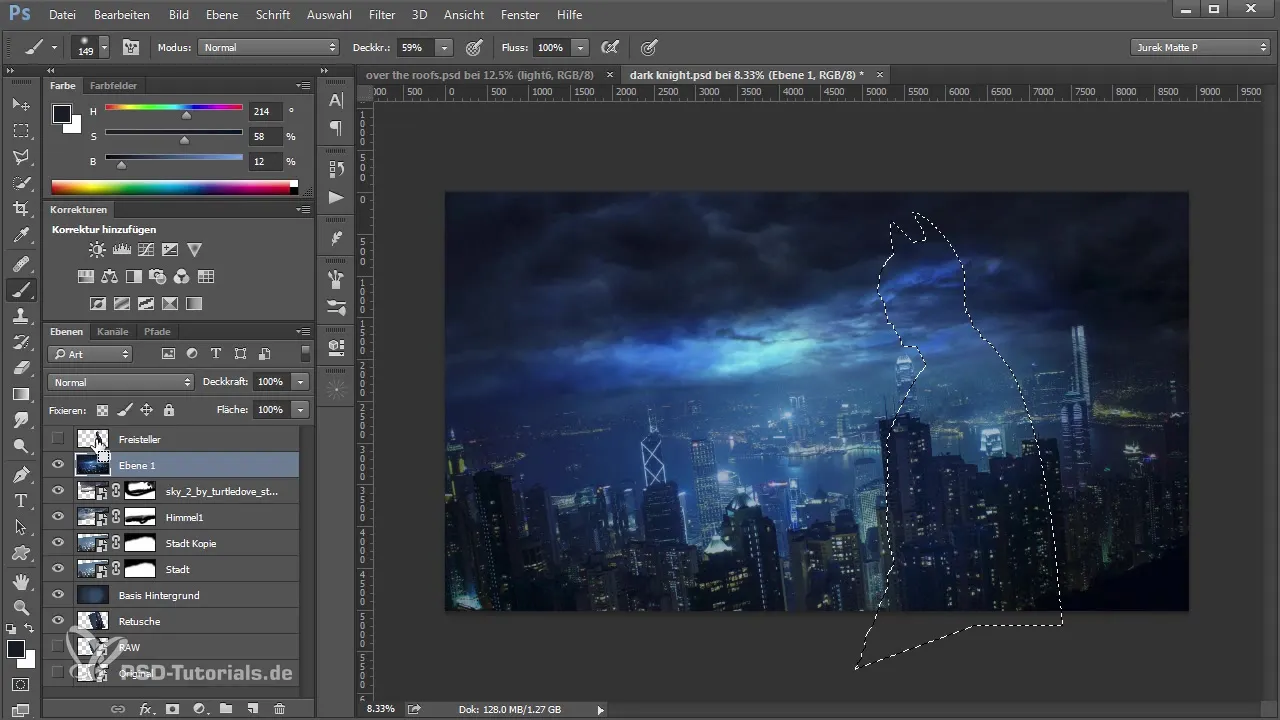Enable airbrush build-up mode

coord(608,47)
